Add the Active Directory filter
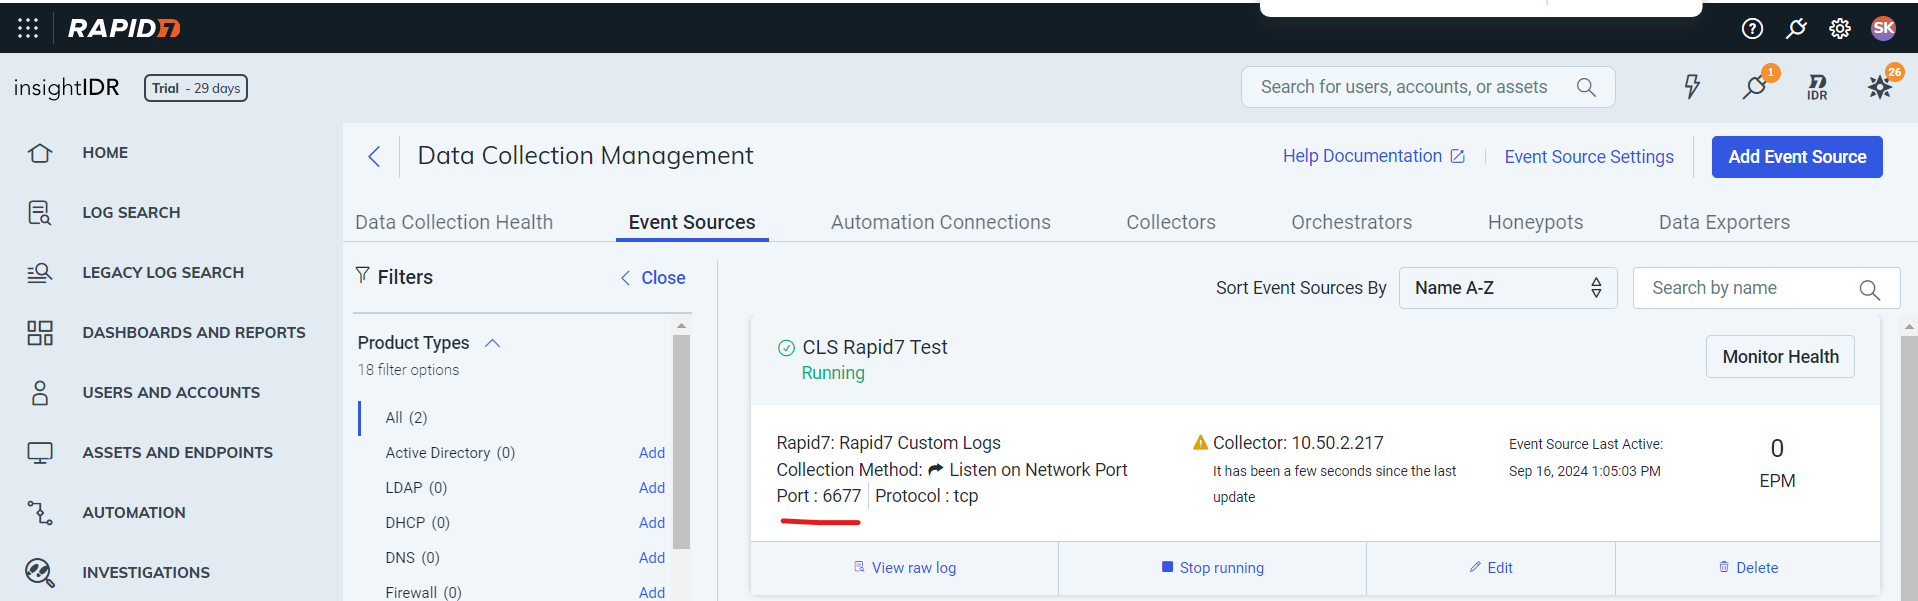Screen dimensions: 1918x601 (x=652, y=453)
